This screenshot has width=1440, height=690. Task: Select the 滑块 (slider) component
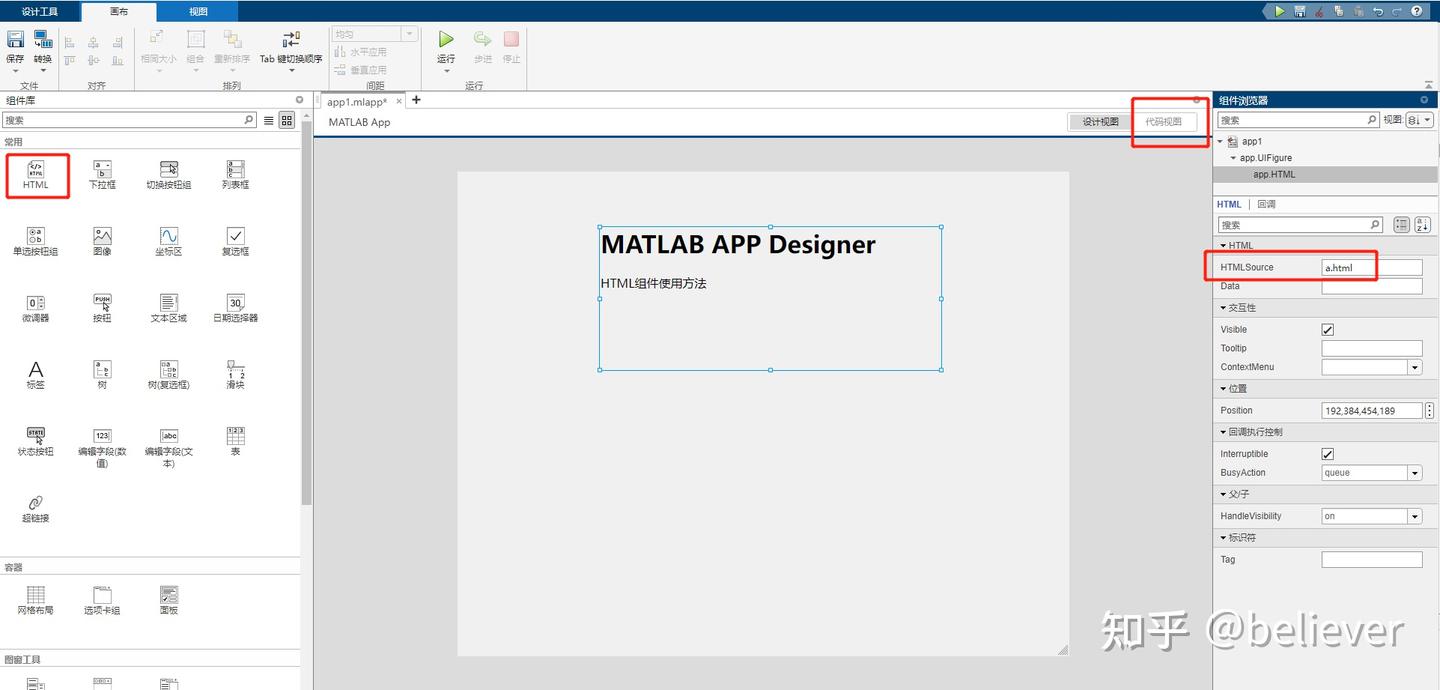(x=234, y=372)
